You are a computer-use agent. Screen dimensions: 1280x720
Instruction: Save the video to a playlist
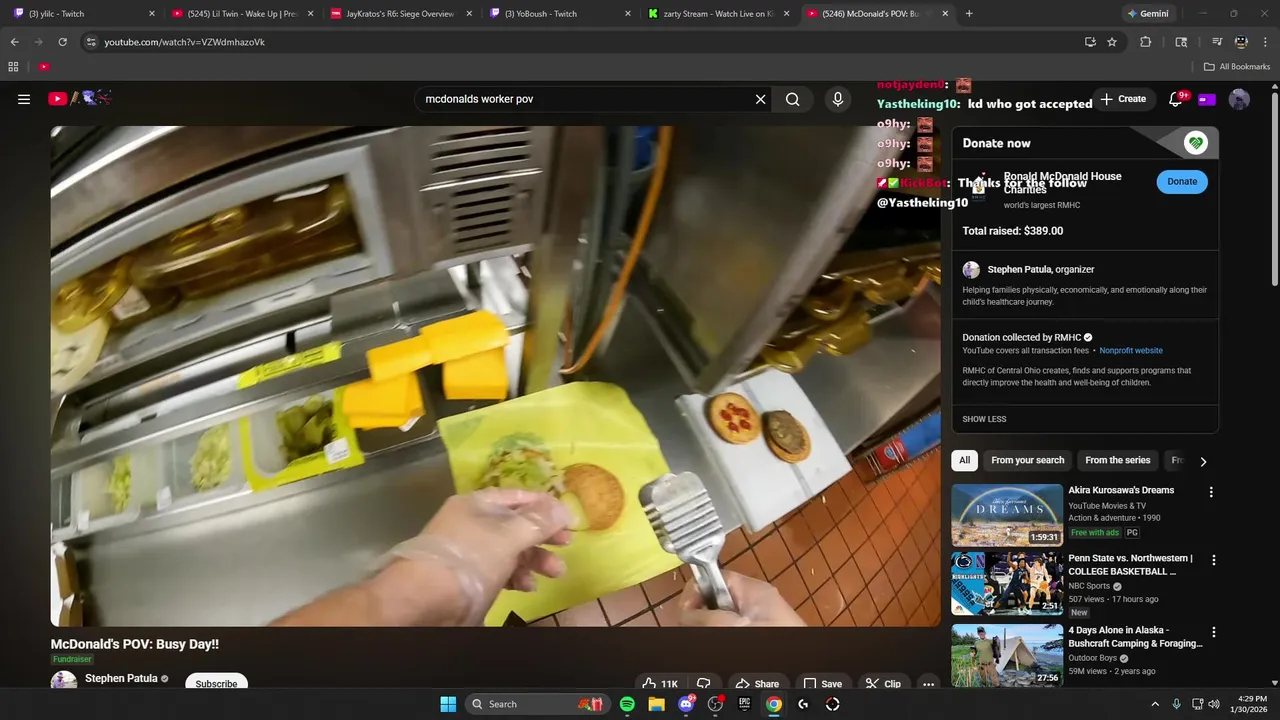(823, 684)
